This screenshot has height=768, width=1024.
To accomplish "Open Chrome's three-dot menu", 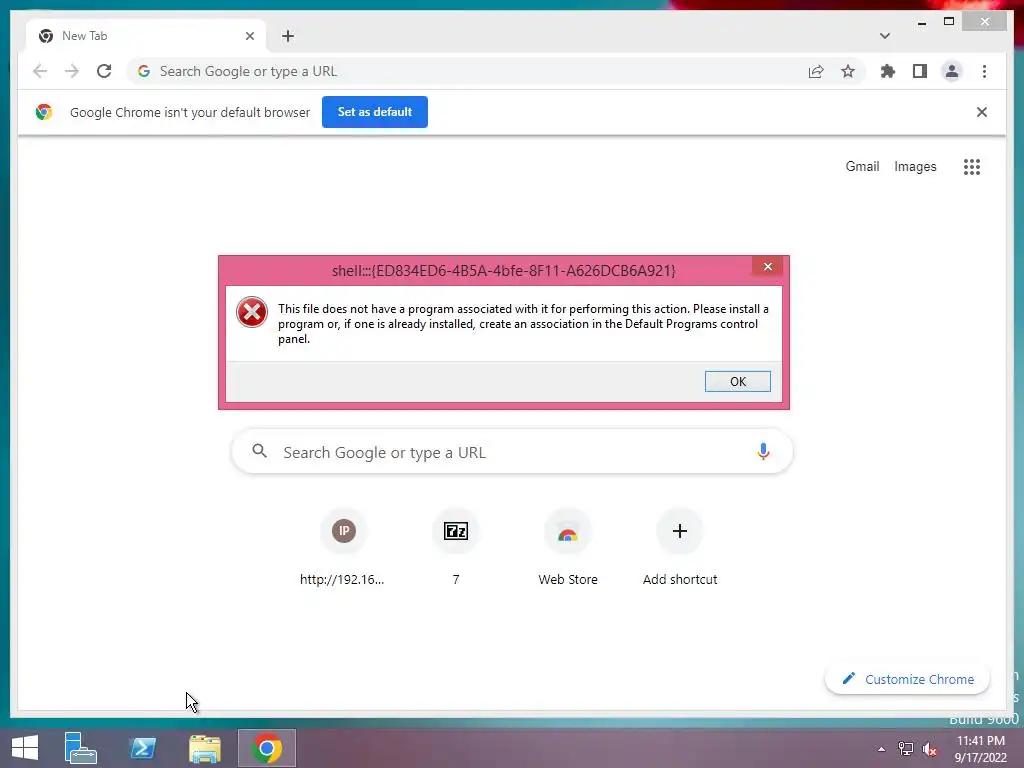I will 984,71.
